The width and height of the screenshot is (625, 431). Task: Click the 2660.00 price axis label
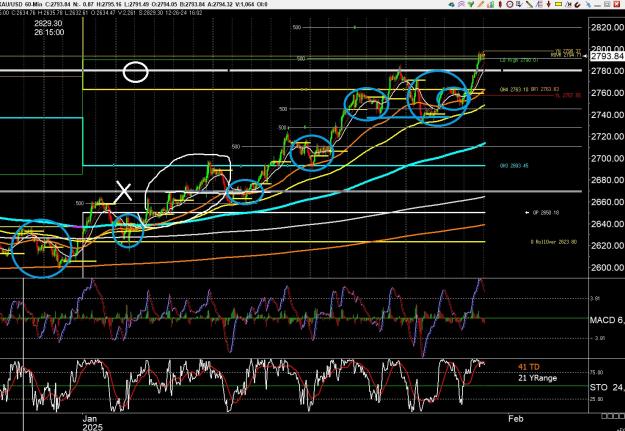pos(607,202)
